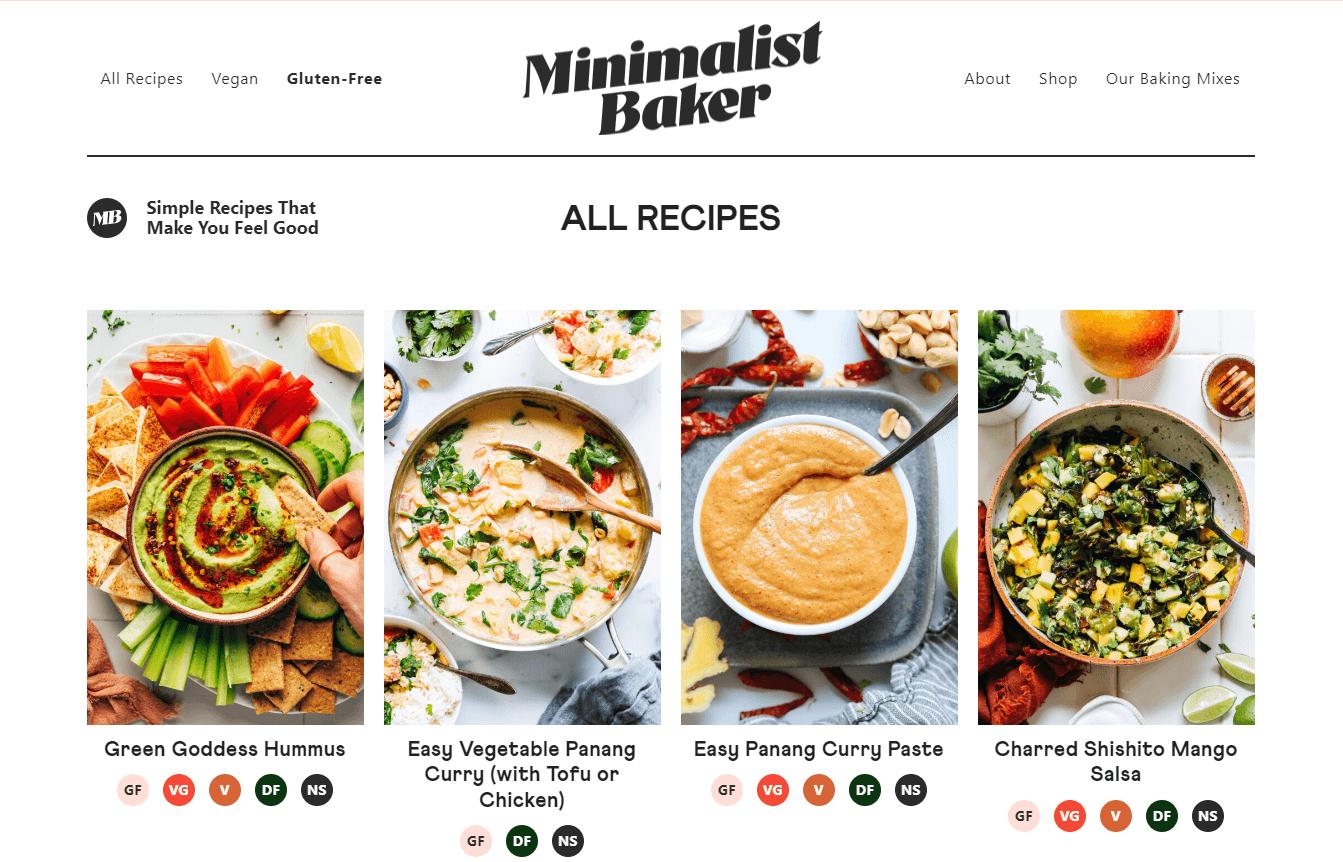Open the All Recipes menu item
The height and width of the screenshot is (862, 1343).
click(142, 79)
